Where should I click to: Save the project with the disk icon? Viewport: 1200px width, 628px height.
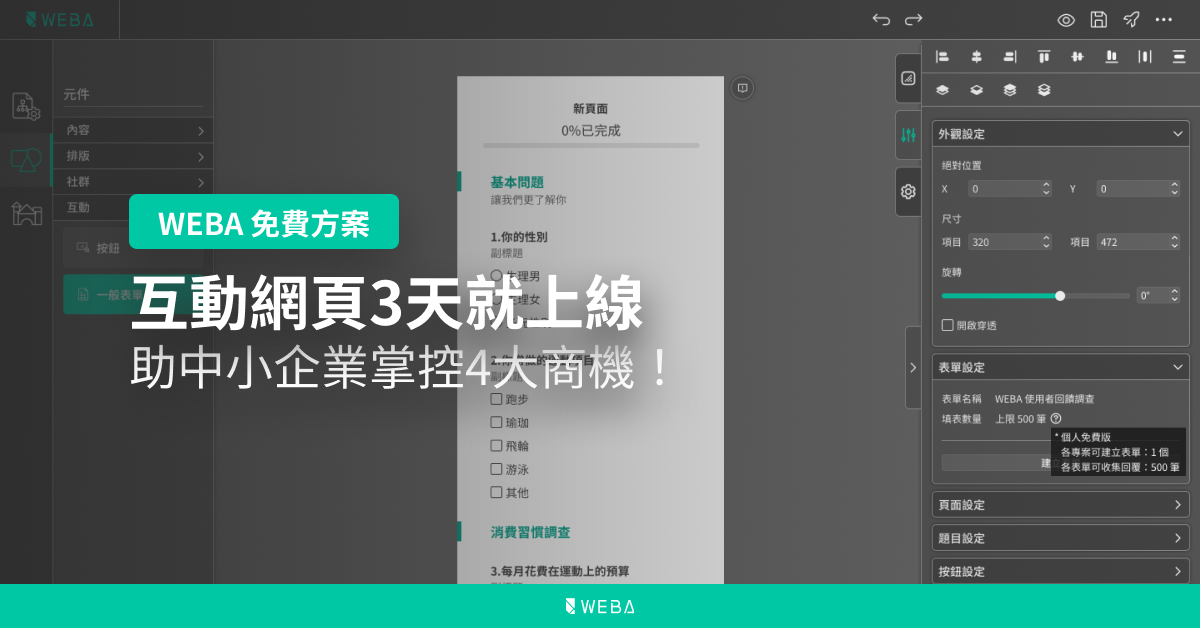pyautogui.click(x=1099, y=20)
